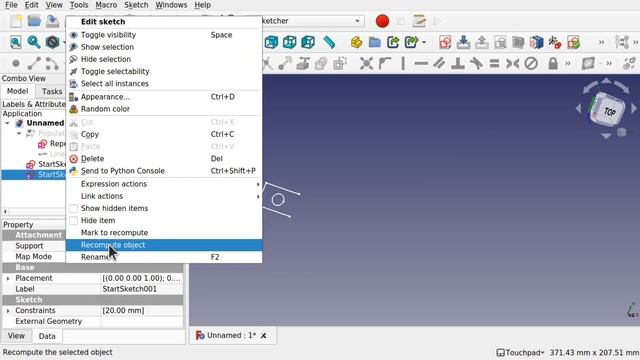The height and width of the screenshot is (360, 640).
Task: Select the Parallel constraint icon
Action: click(439, 64)
